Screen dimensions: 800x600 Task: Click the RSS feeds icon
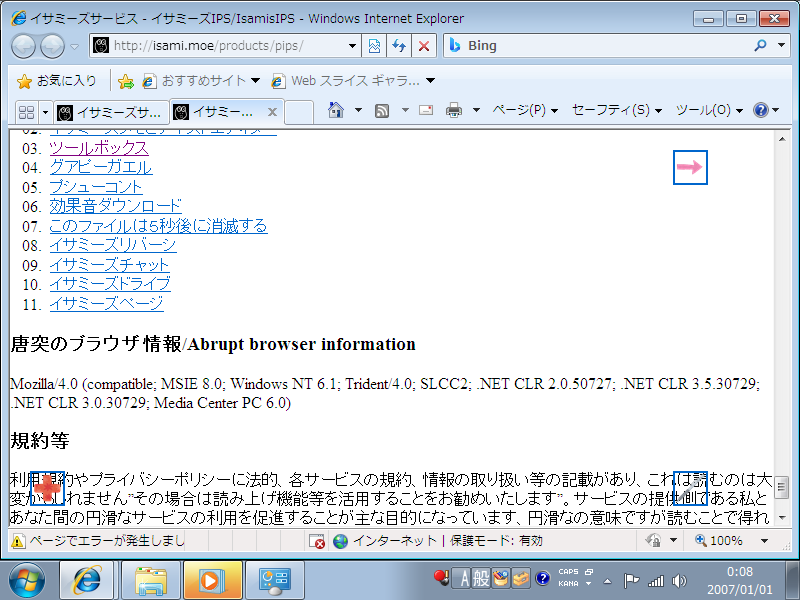382,110
